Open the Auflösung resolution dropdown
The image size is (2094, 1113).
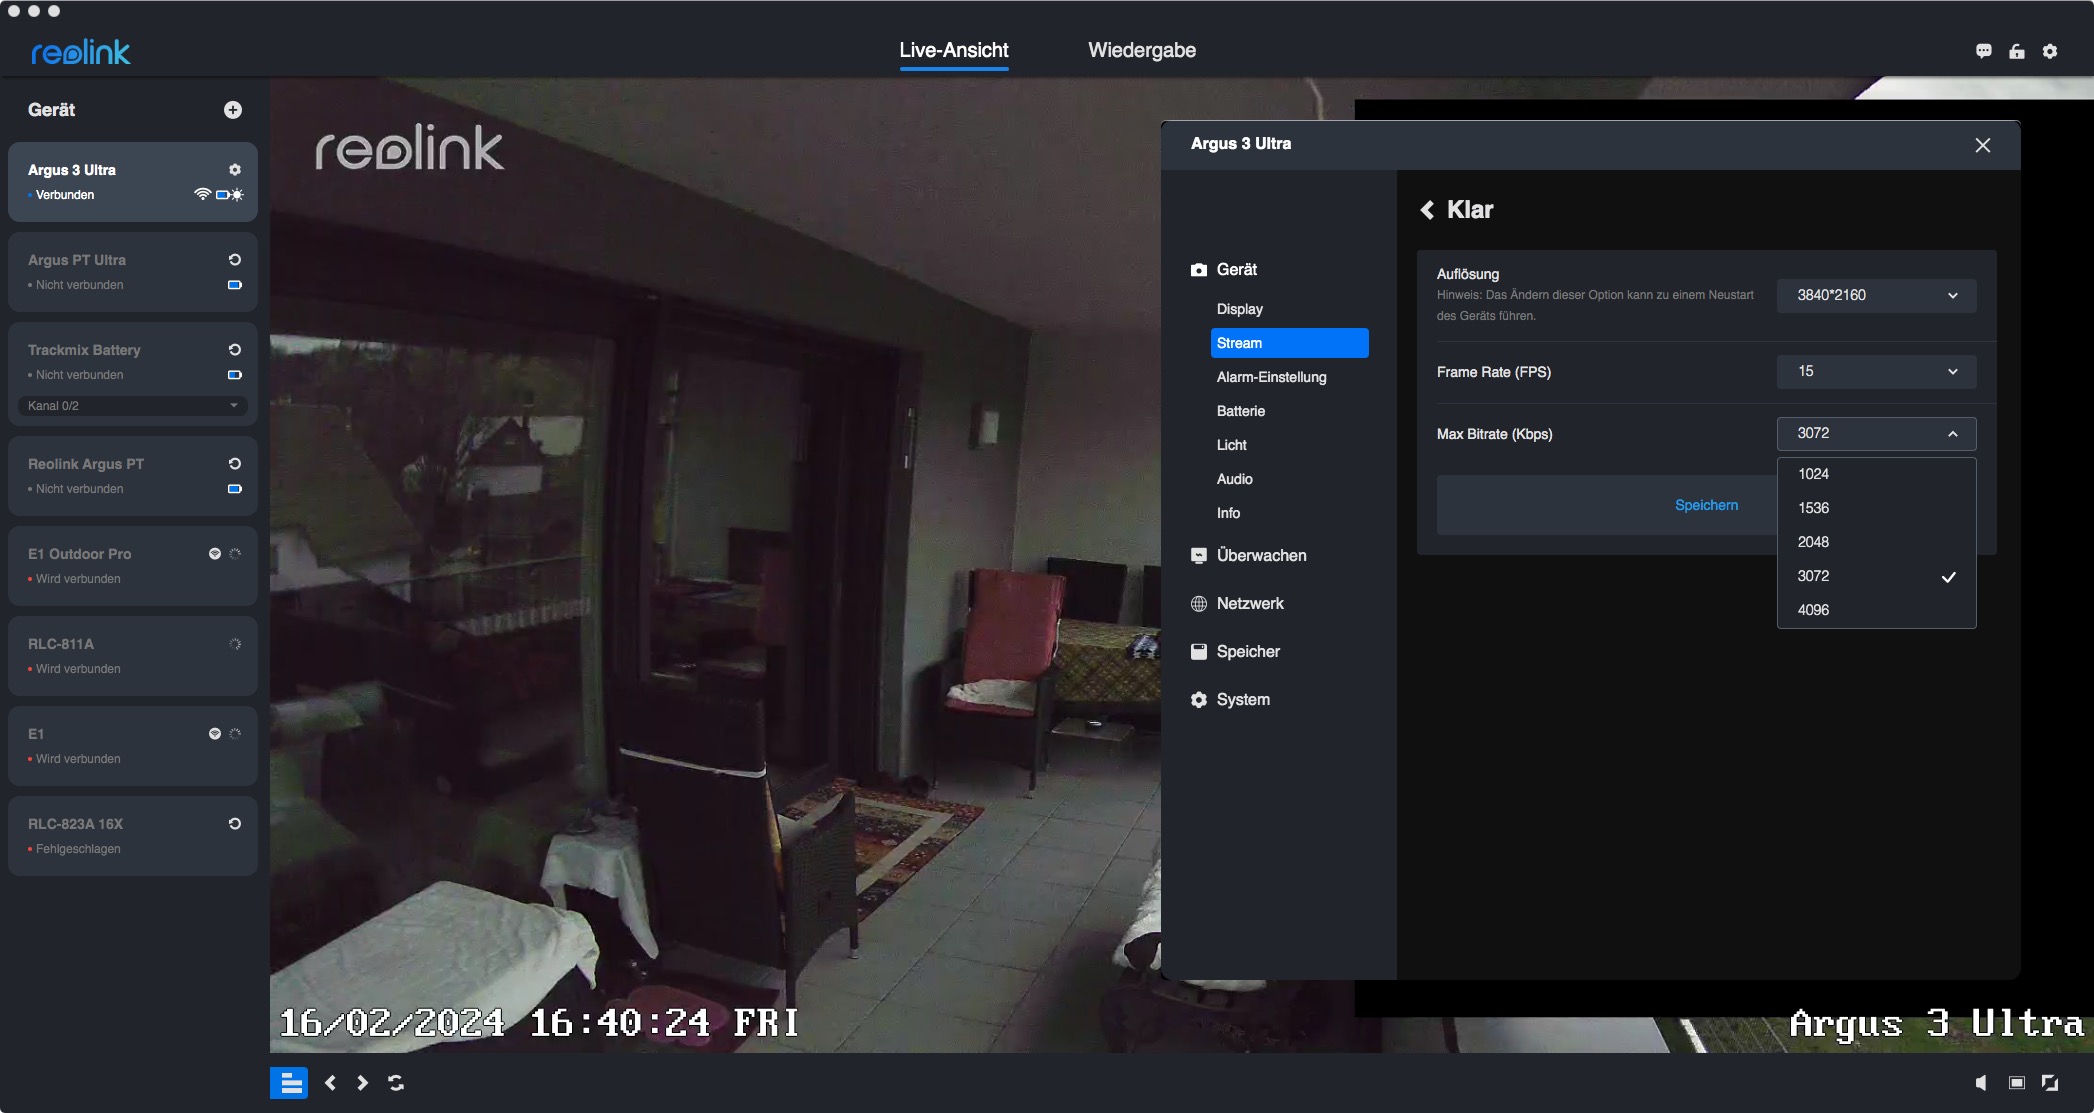1876,295
